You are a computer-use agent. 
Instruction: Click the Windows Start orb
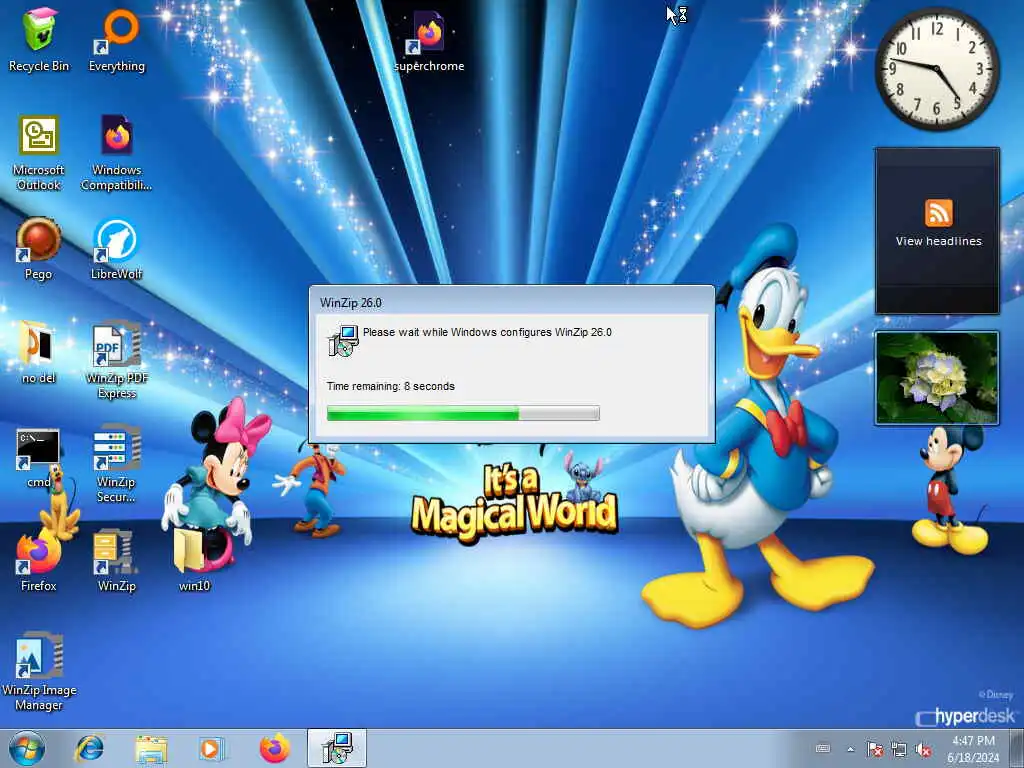pos(27,748)
